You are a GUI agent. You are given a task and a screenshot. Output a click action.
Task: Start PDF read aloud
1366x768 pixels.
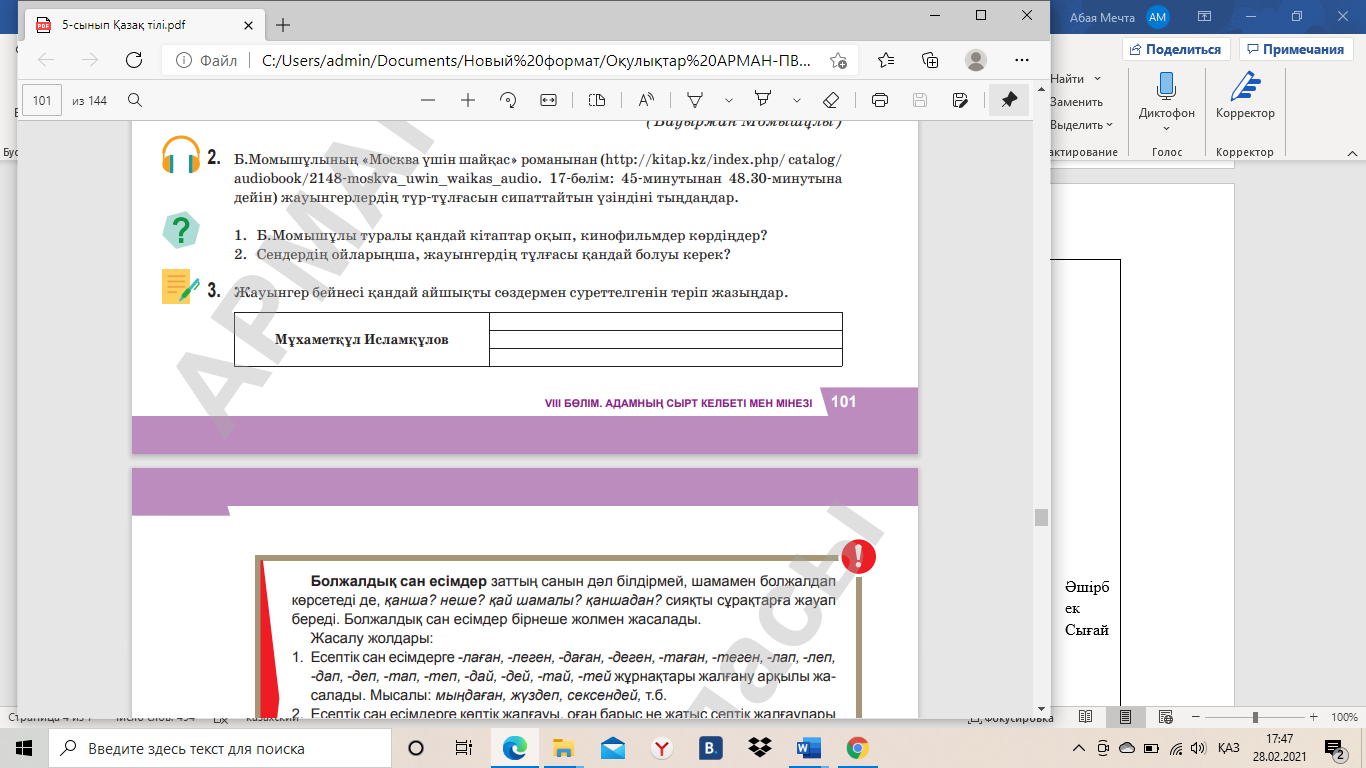(646, 100)
